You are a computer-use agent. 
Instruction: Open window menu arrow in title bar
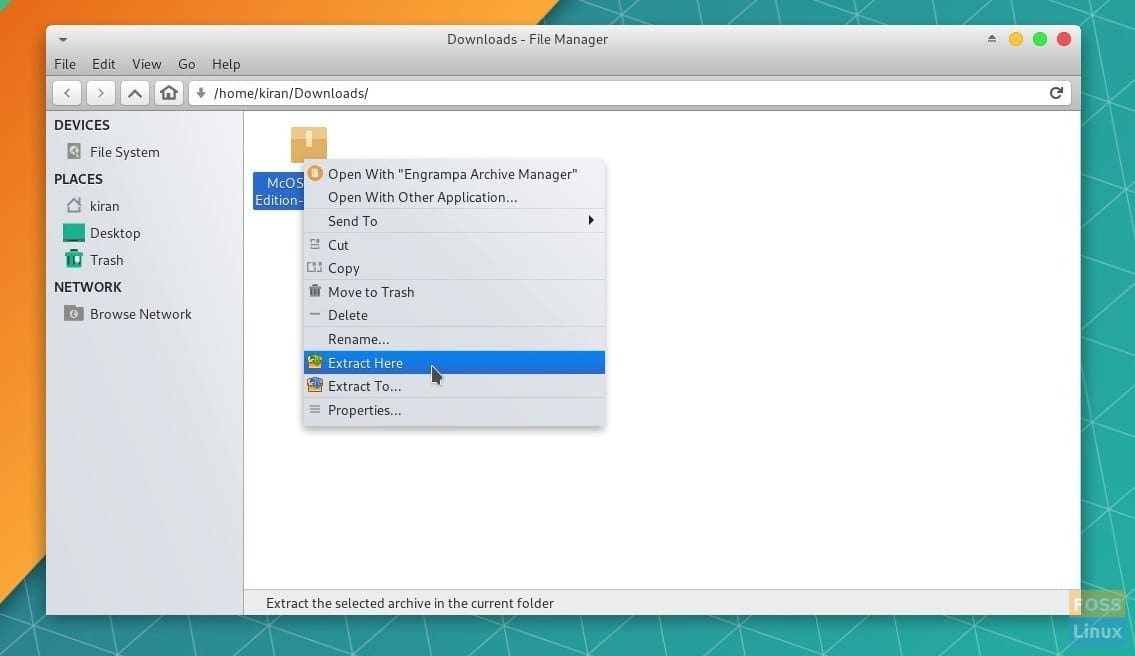pyautogui.click(x=63, y=39)
